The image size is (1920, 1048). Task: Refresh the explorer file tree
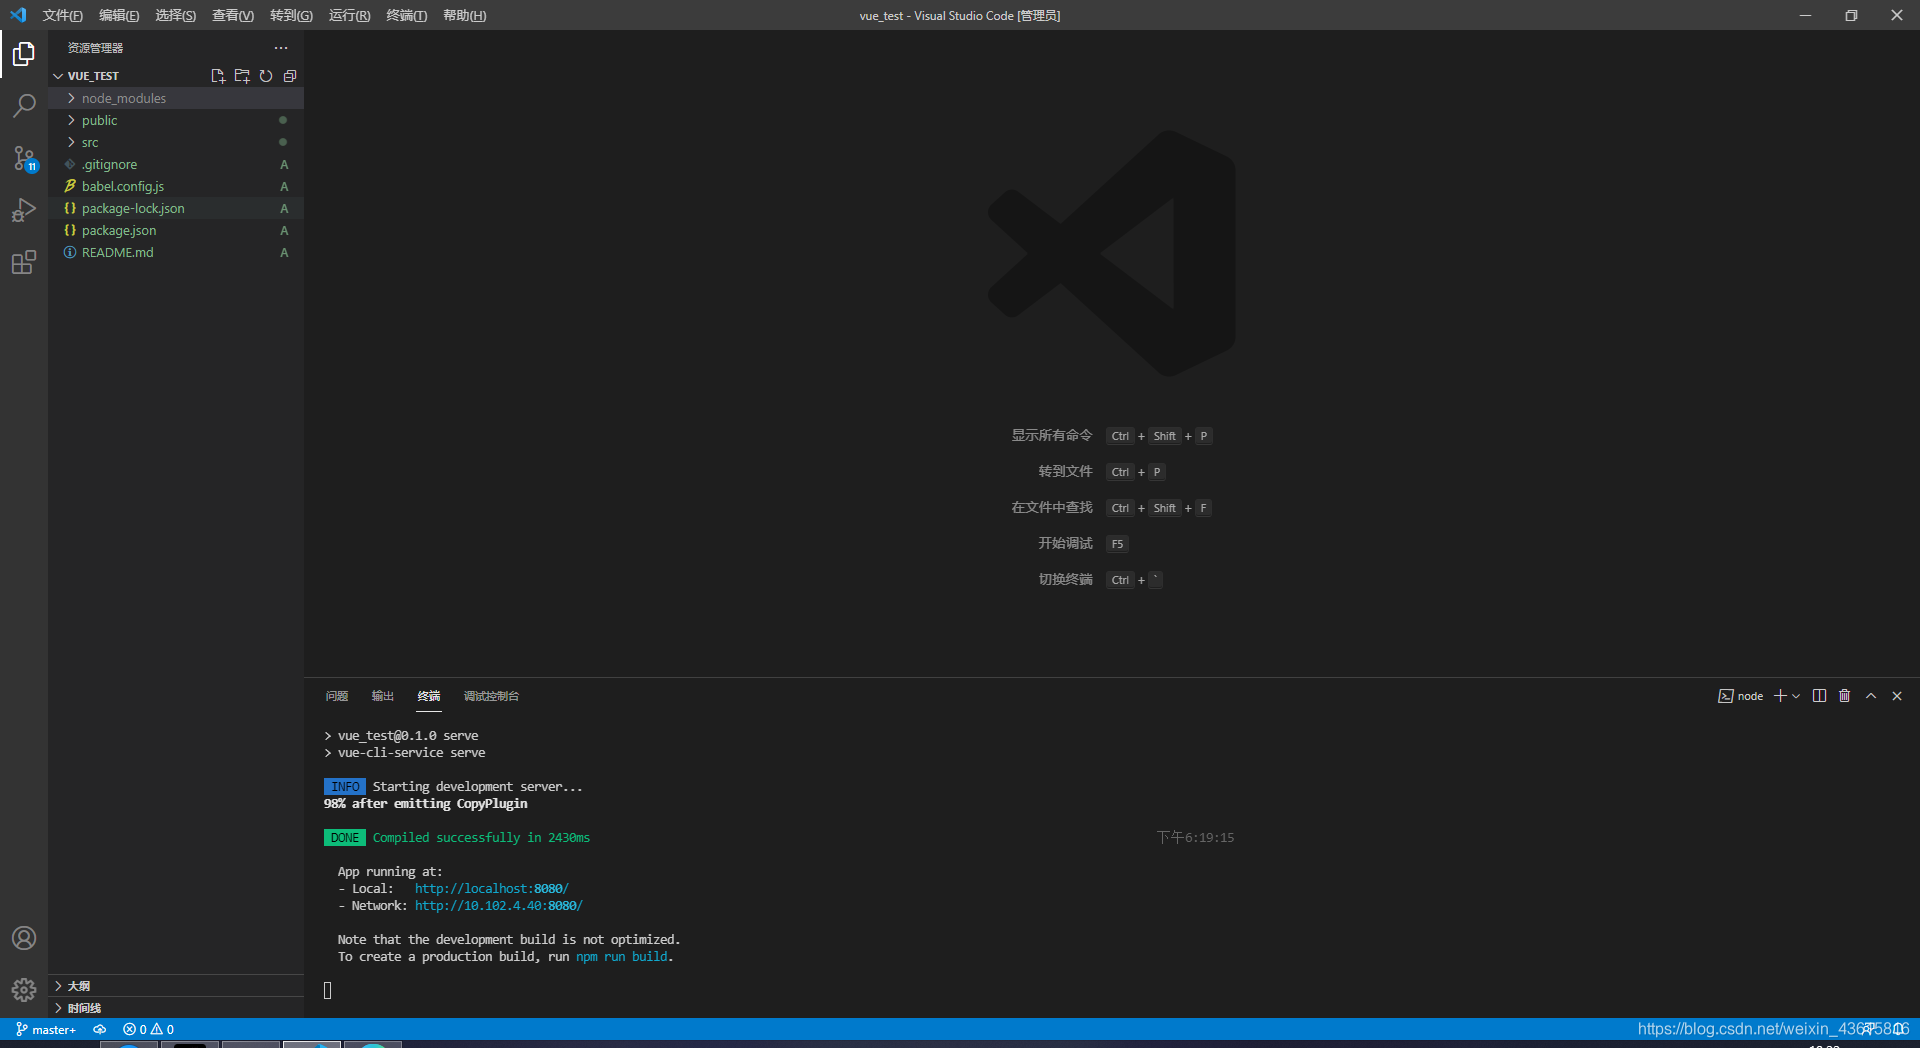(x=266, y=76)
